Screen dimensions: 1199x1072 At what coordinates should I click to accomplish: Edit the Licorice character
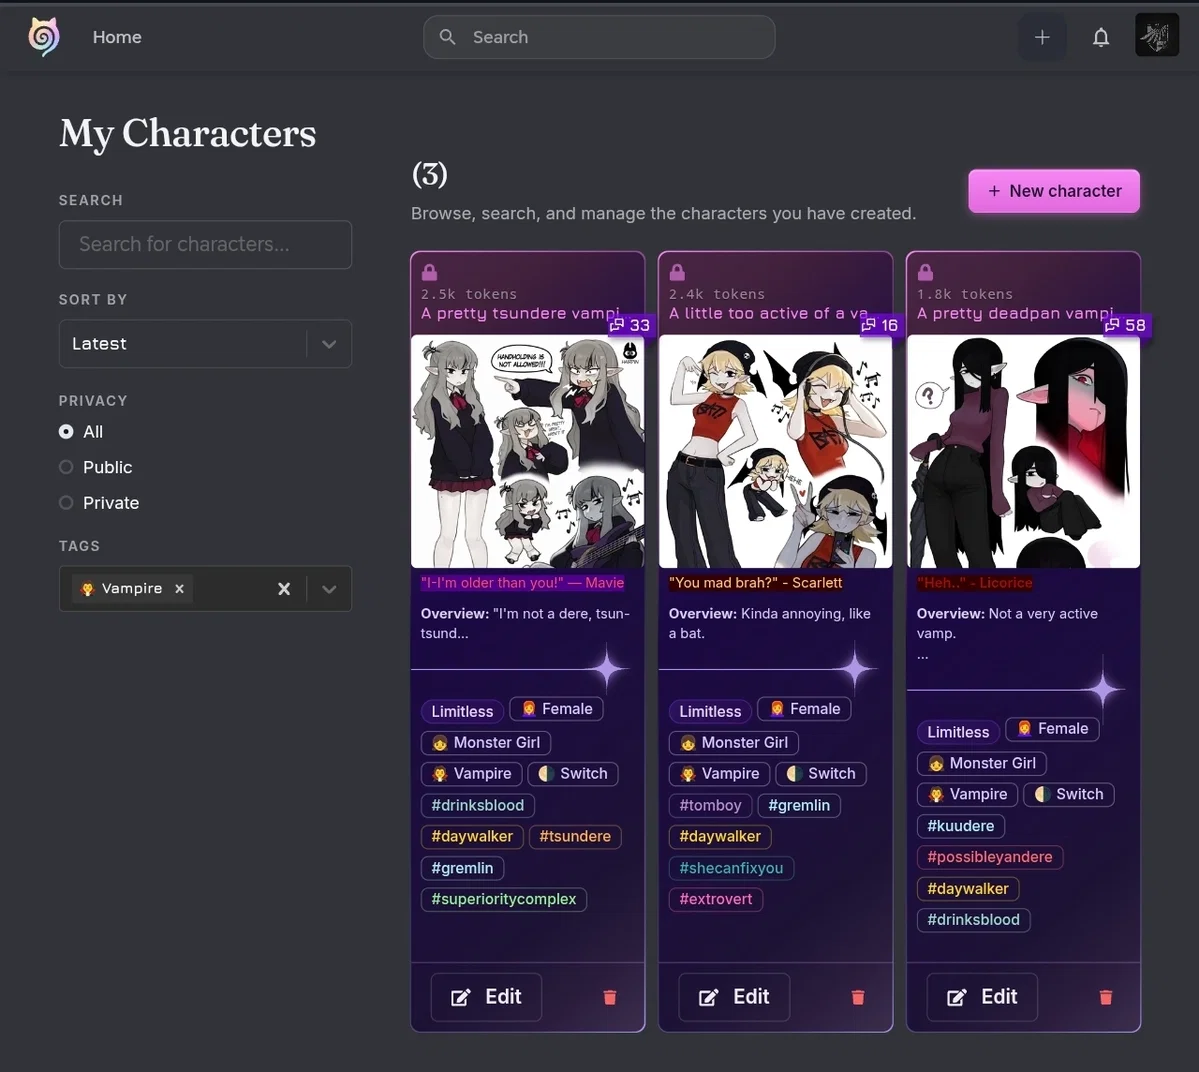tap(982, 997)
